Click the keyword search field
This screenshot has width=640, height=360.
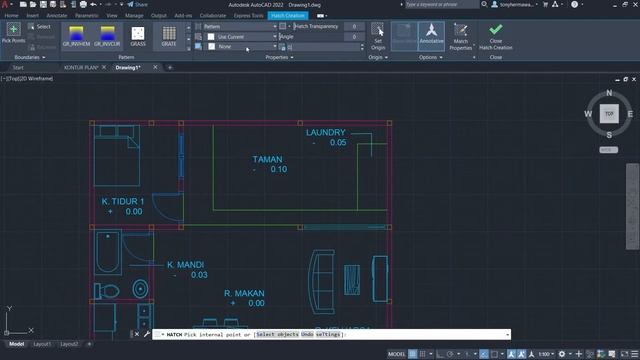click(x=442, y=4)
